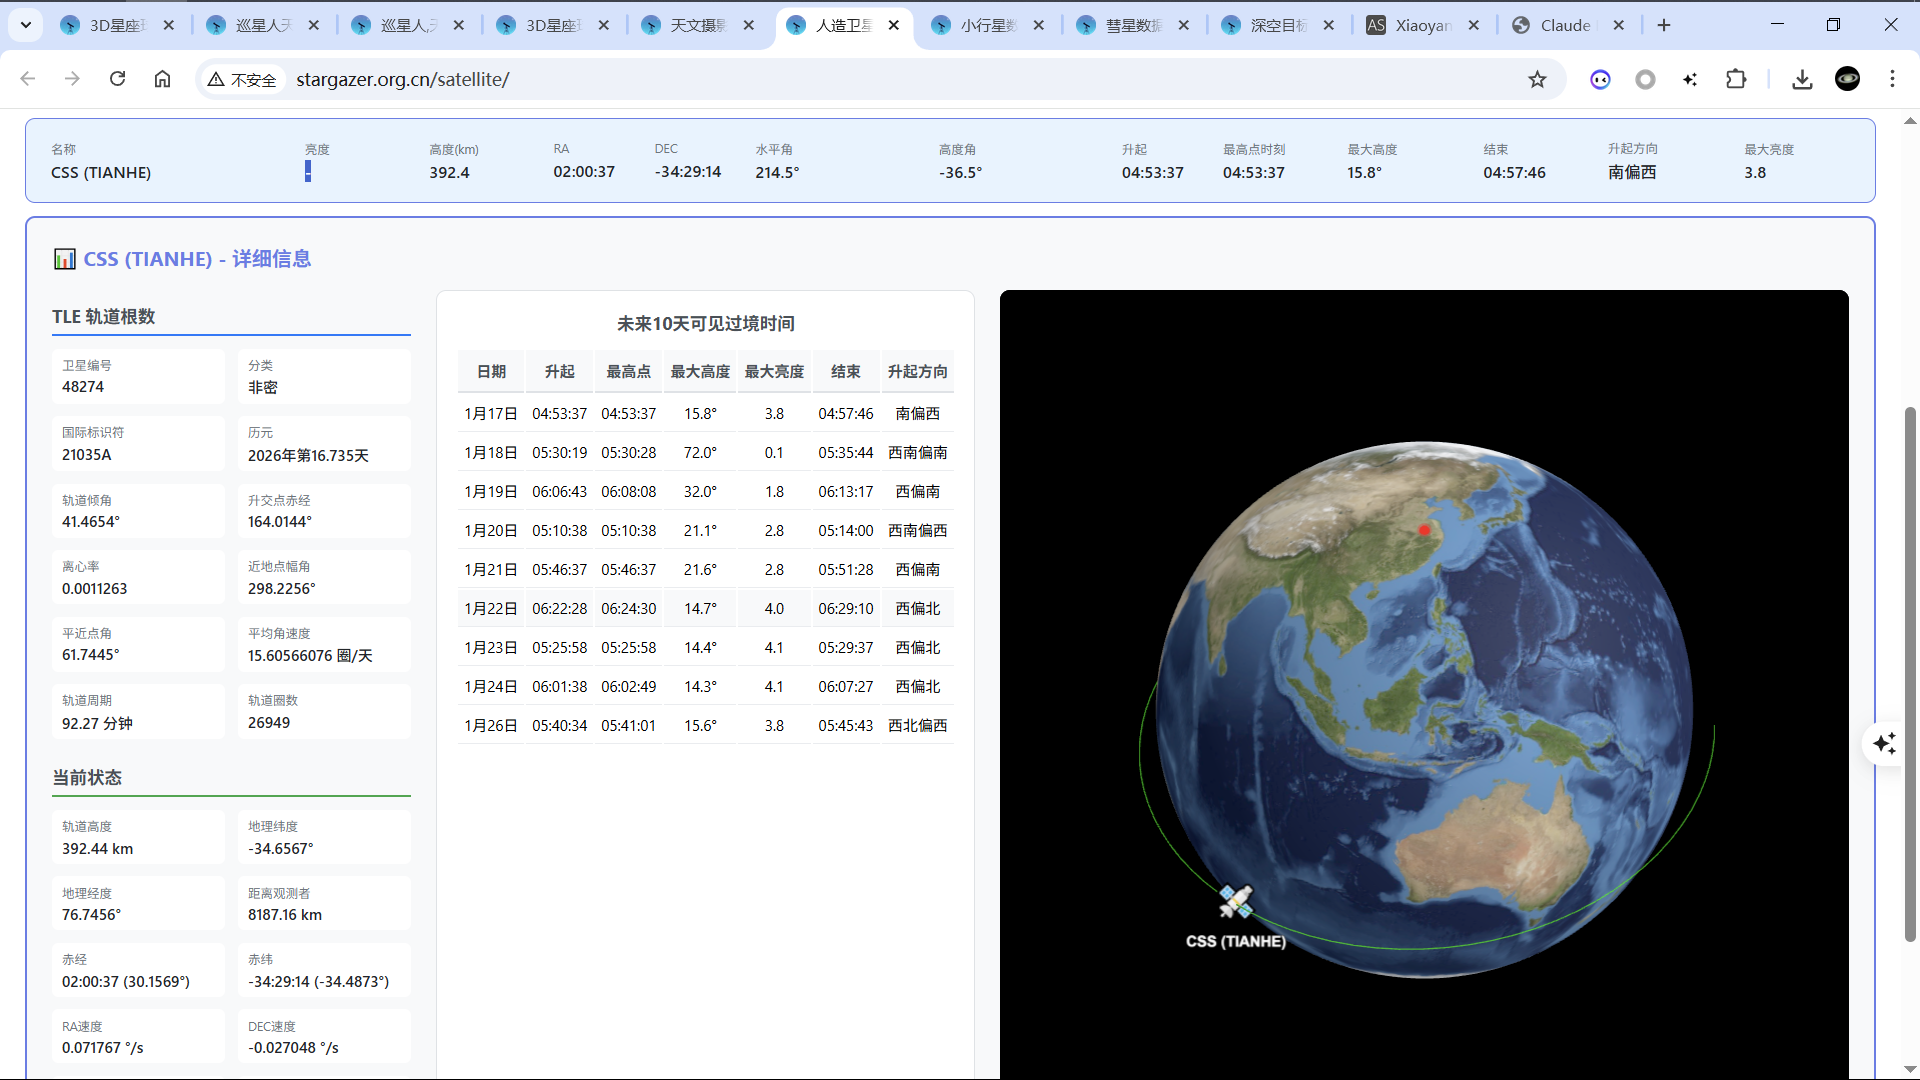Expand the tab search dropdown arrow
This screenshot has height=1080, width=1920.
click(25, 25)
